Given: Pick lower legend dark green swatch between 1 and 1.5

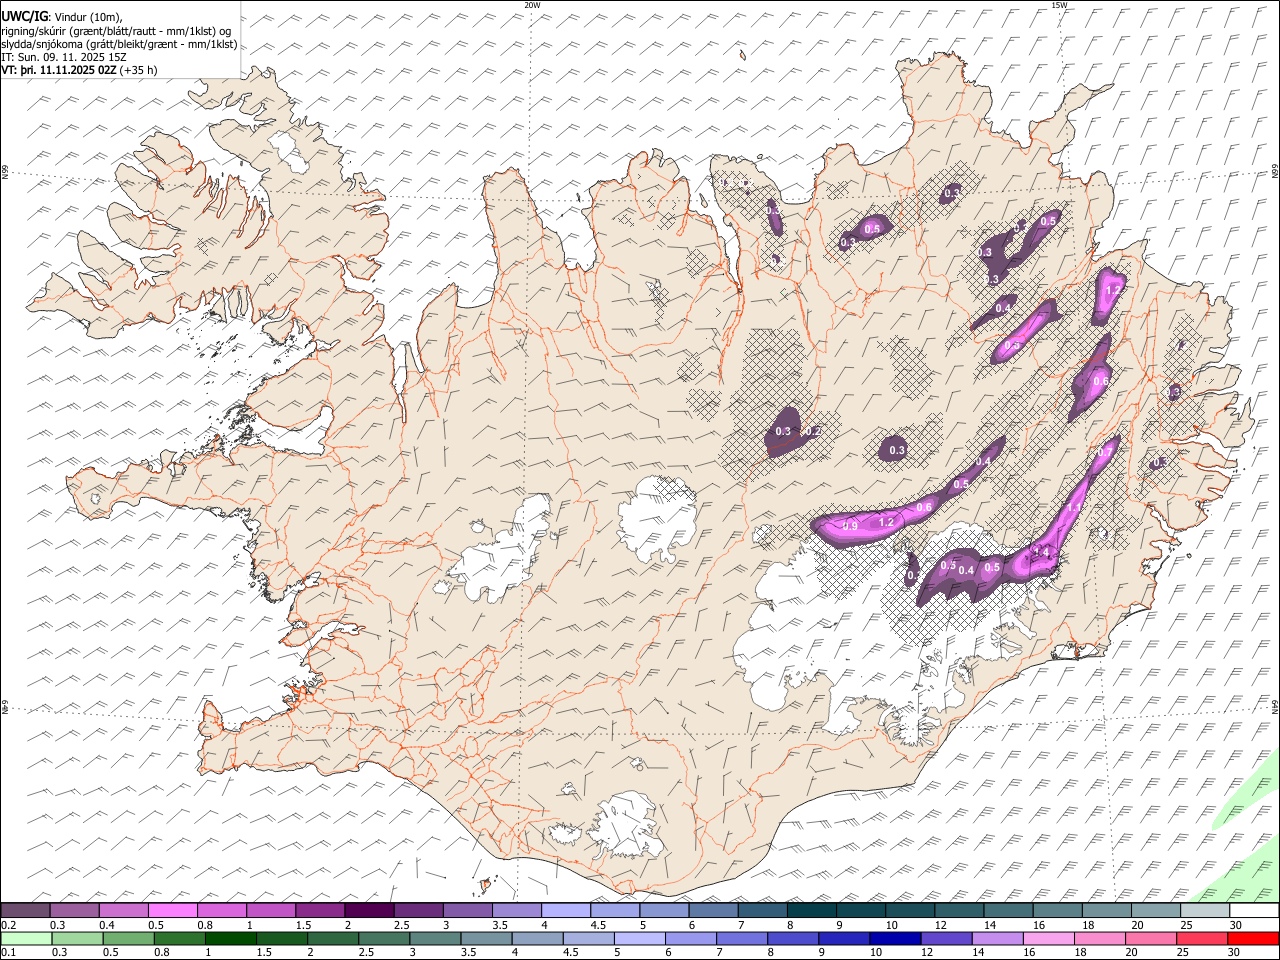Looking at the screenshot, I should coord(230,938).
